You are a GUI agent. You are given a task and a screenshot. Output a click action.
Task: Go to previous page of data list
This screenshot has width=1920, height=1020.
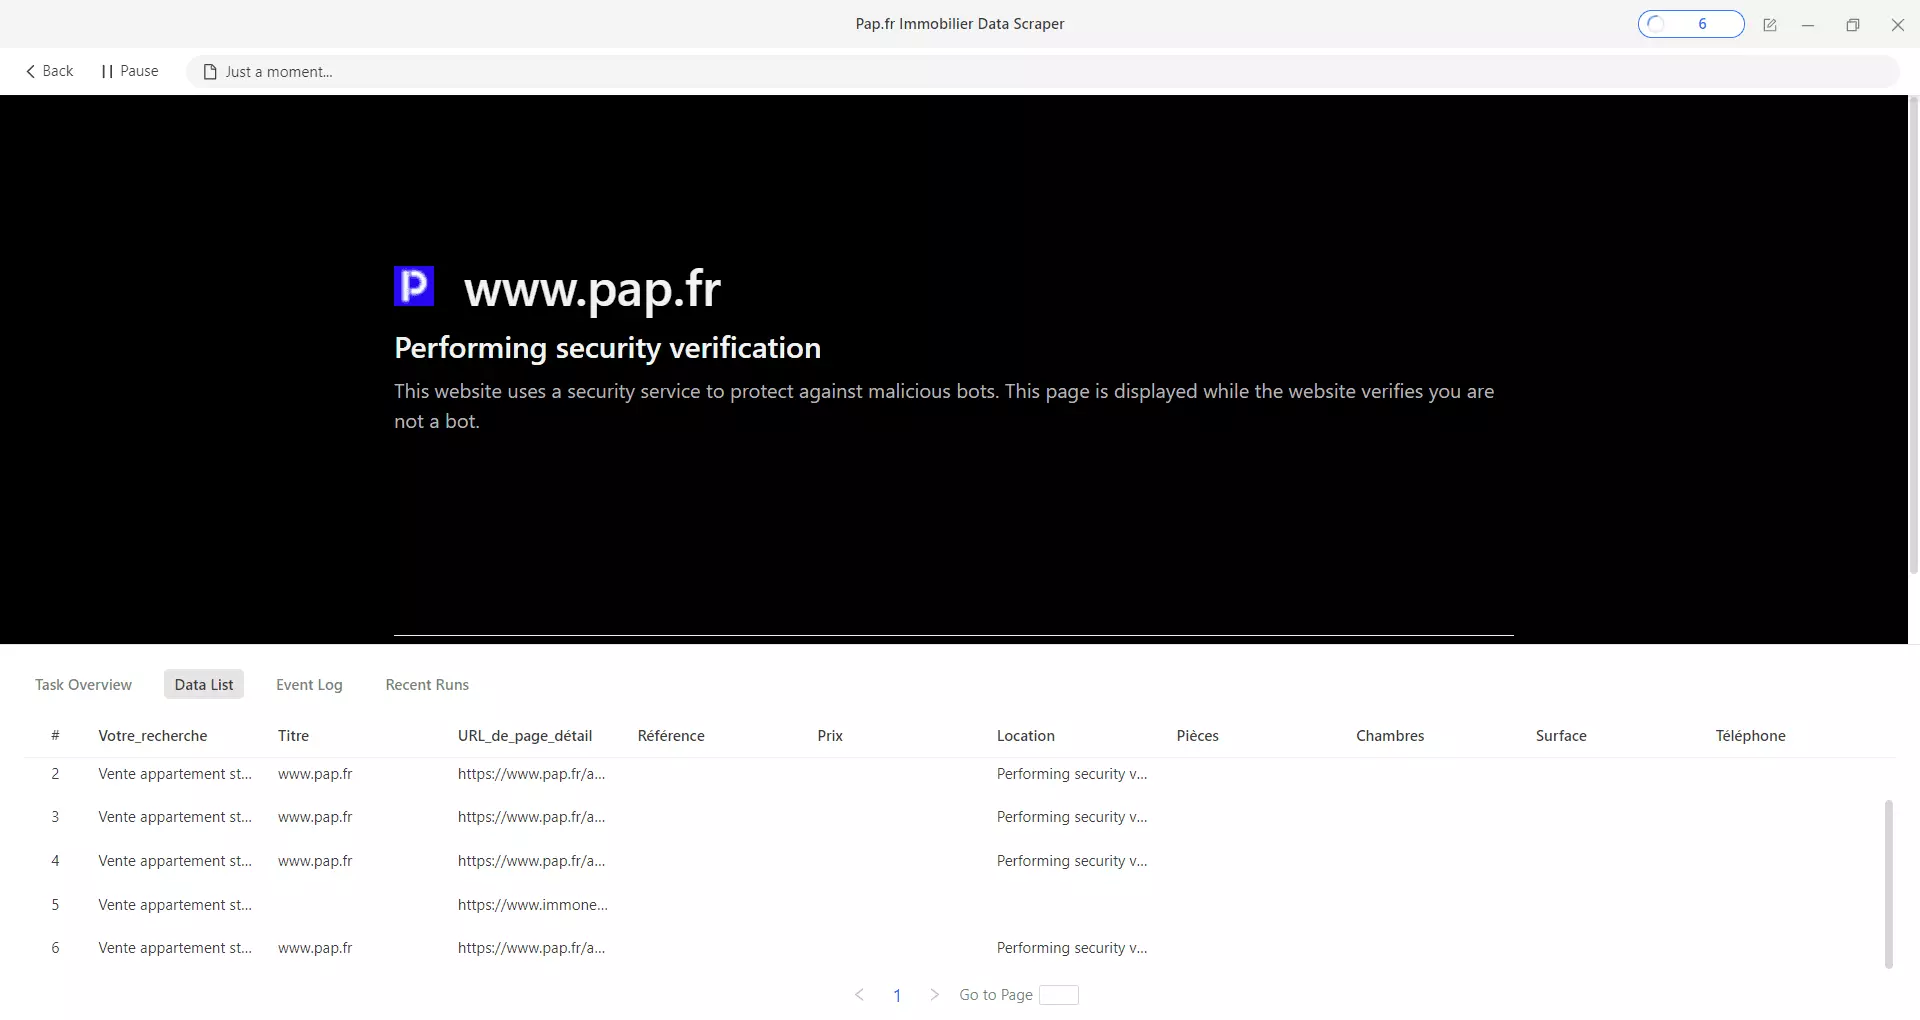click(x=859, y=995)
